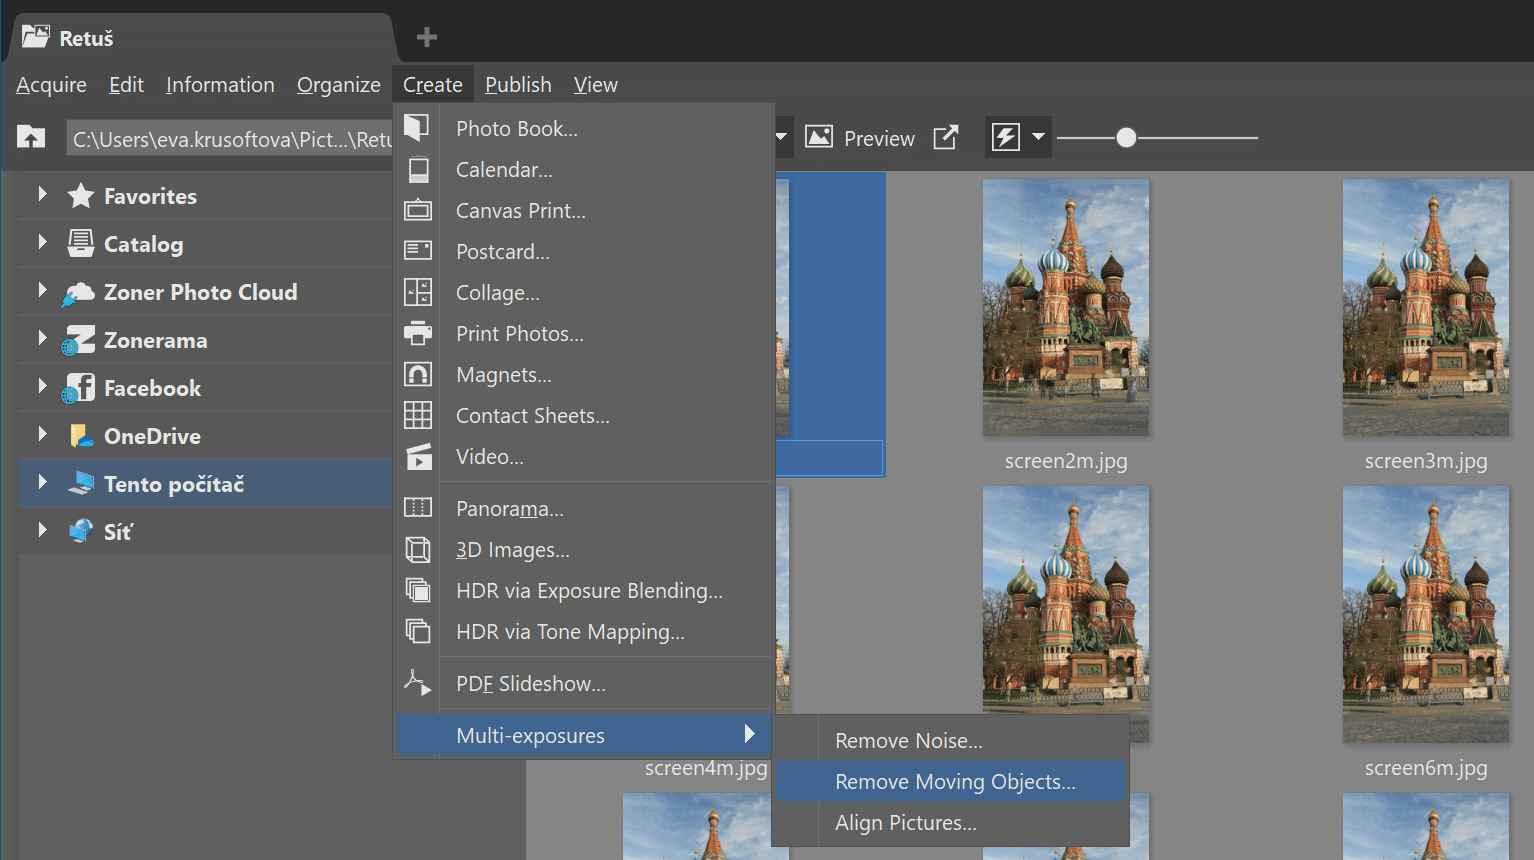Screen dimensions: 1534x860
Task: Add a new tab with plus button
Action: [x=427, y=37]
